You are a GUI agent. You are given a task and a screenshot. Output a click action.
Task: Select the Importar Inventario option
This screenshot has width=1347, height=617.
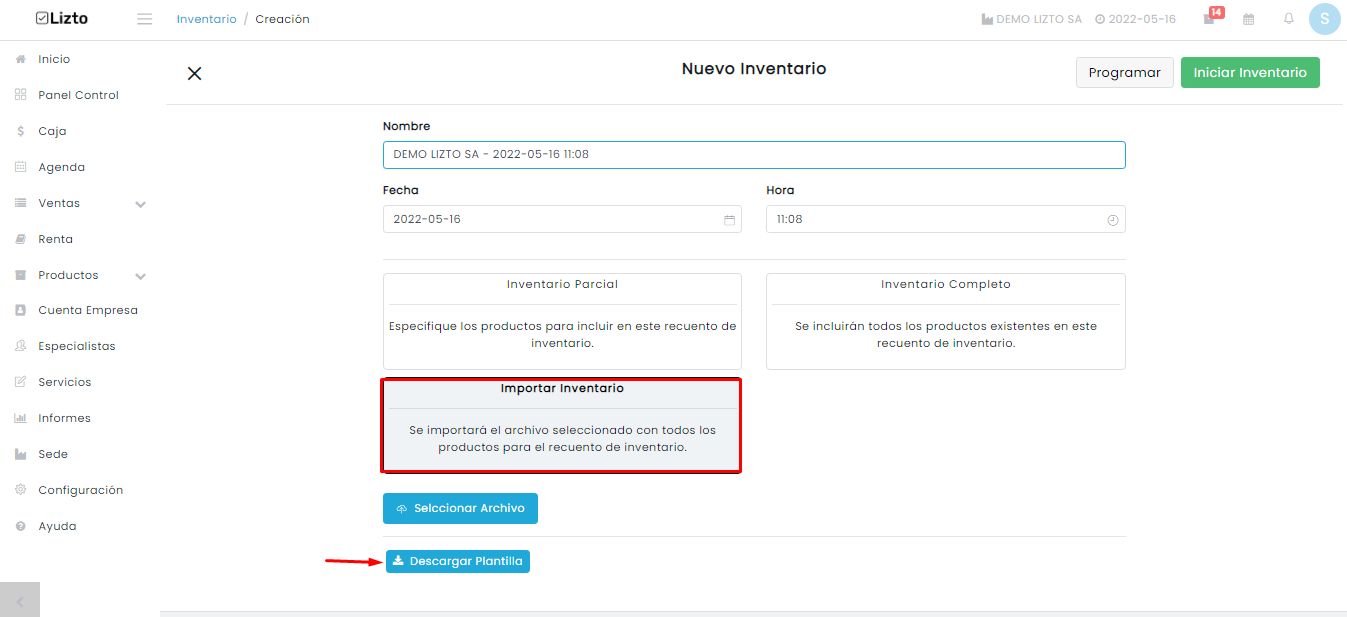(x=562, y=425)
